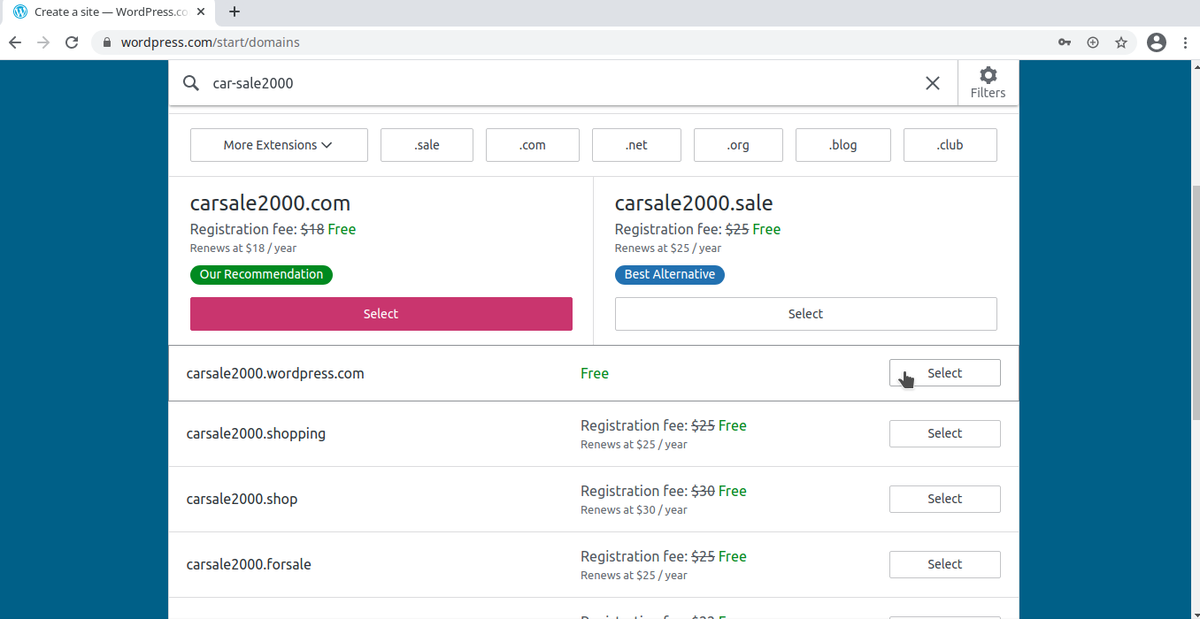This screenshot has width=1200, height=619.
Task: Click the search magnifier icon
Action: pyautogui.click(x=190, y=83)
